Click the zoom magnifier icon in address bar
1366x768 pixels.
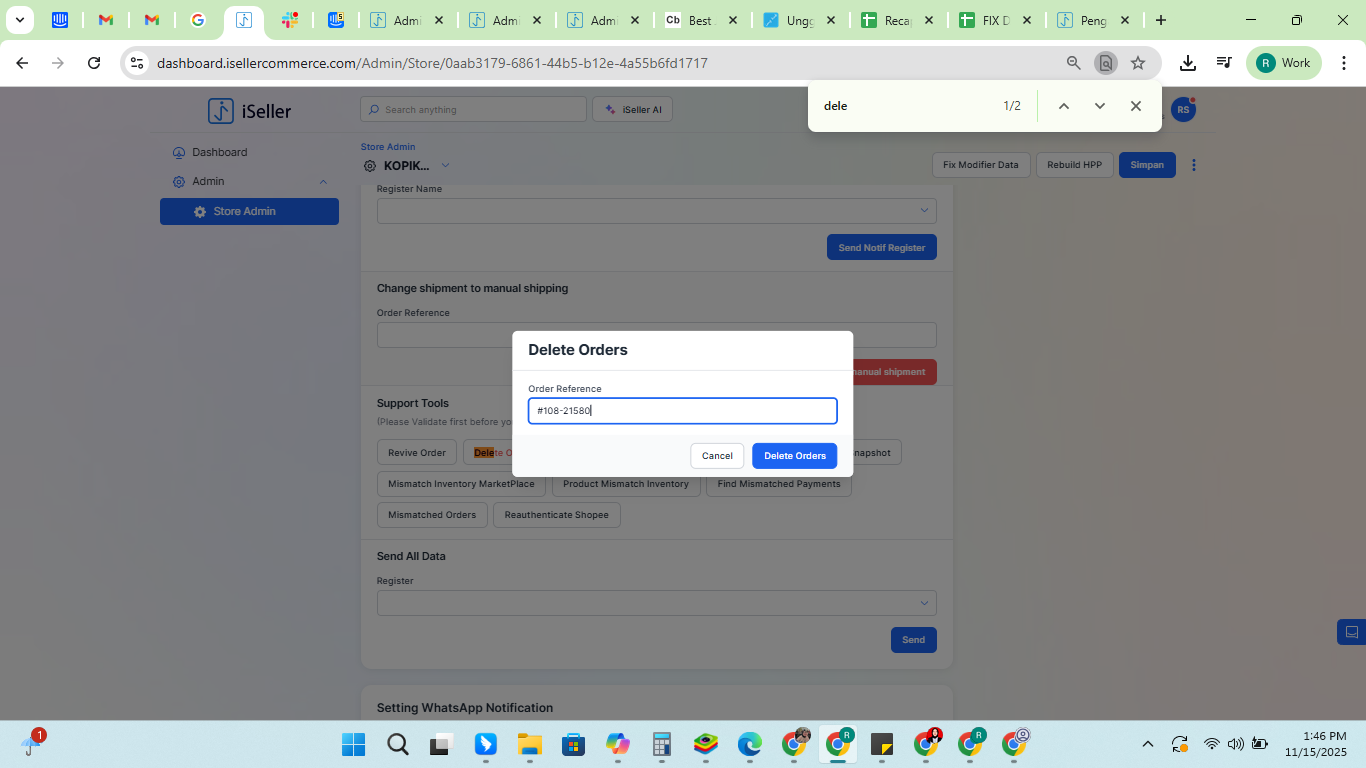point(1073,63)
